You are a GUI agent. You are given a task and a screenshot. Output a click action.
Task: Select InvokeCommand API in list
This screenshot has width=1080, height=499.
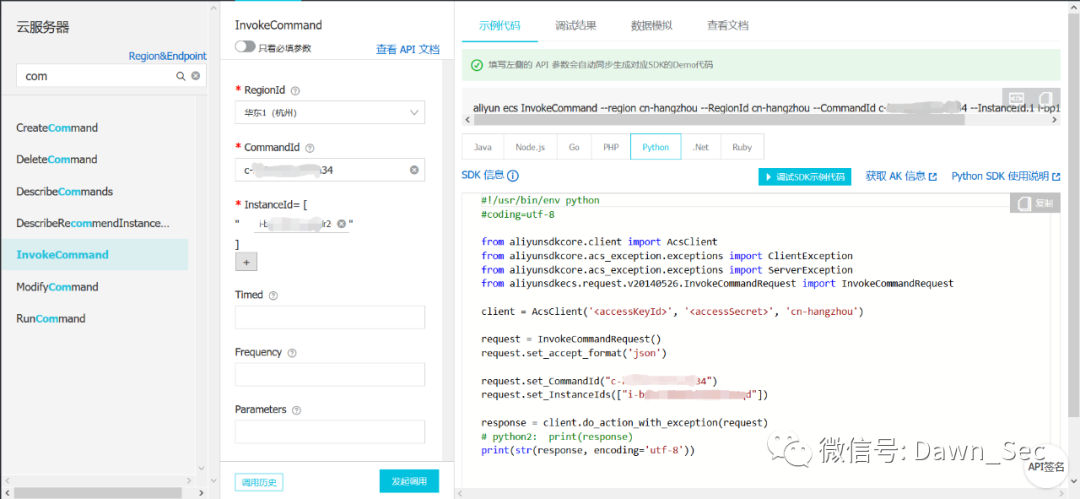click(94, 254)
